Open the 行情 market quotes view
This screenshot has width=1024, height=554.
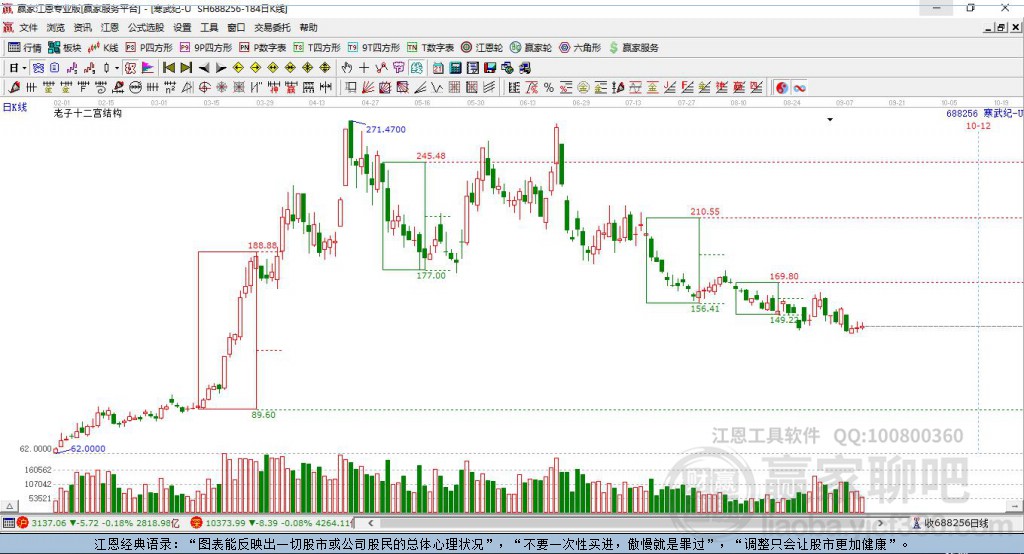tap(24, 48)
